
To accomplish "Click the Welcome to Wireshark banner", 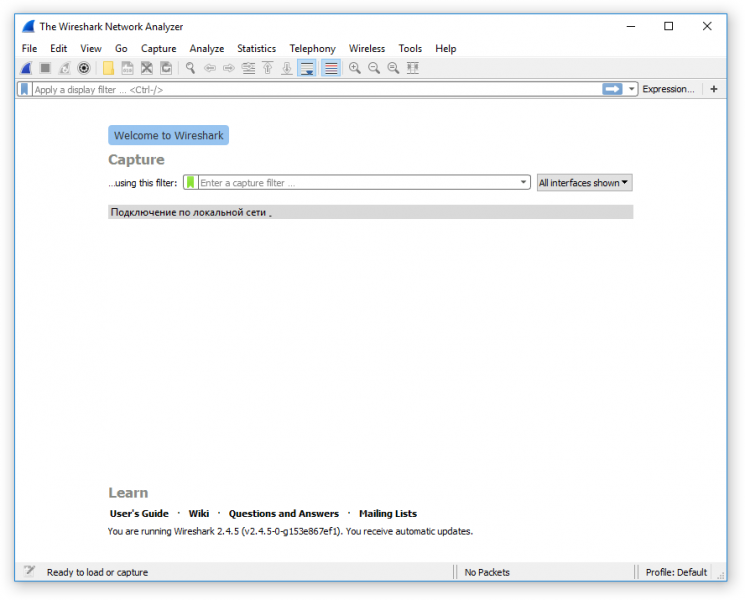I will 169,135.
